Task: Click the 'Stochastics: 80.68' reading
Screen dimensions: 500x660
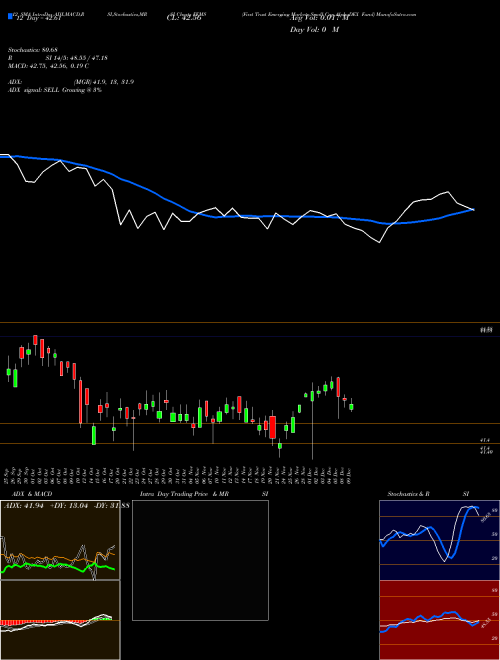Action: pos(32,50)
